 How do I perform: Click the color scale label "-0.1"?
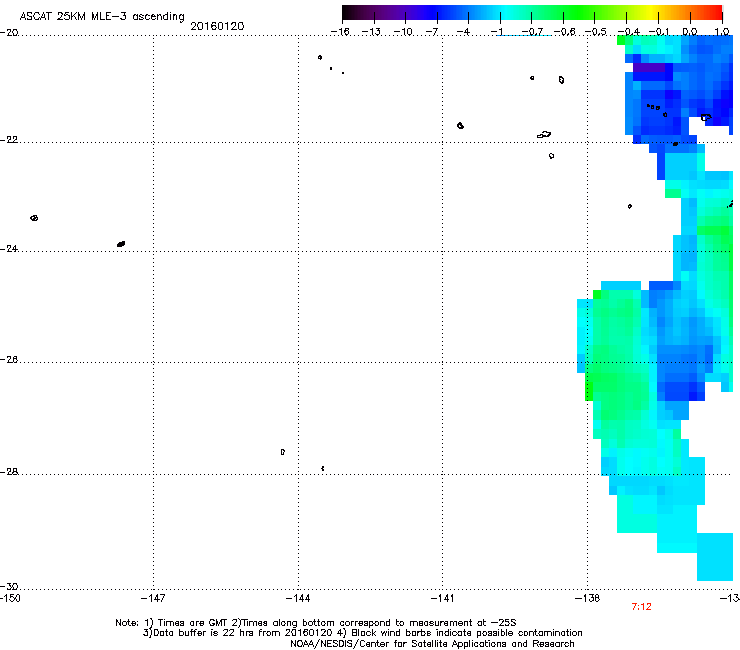click(659, 32)
